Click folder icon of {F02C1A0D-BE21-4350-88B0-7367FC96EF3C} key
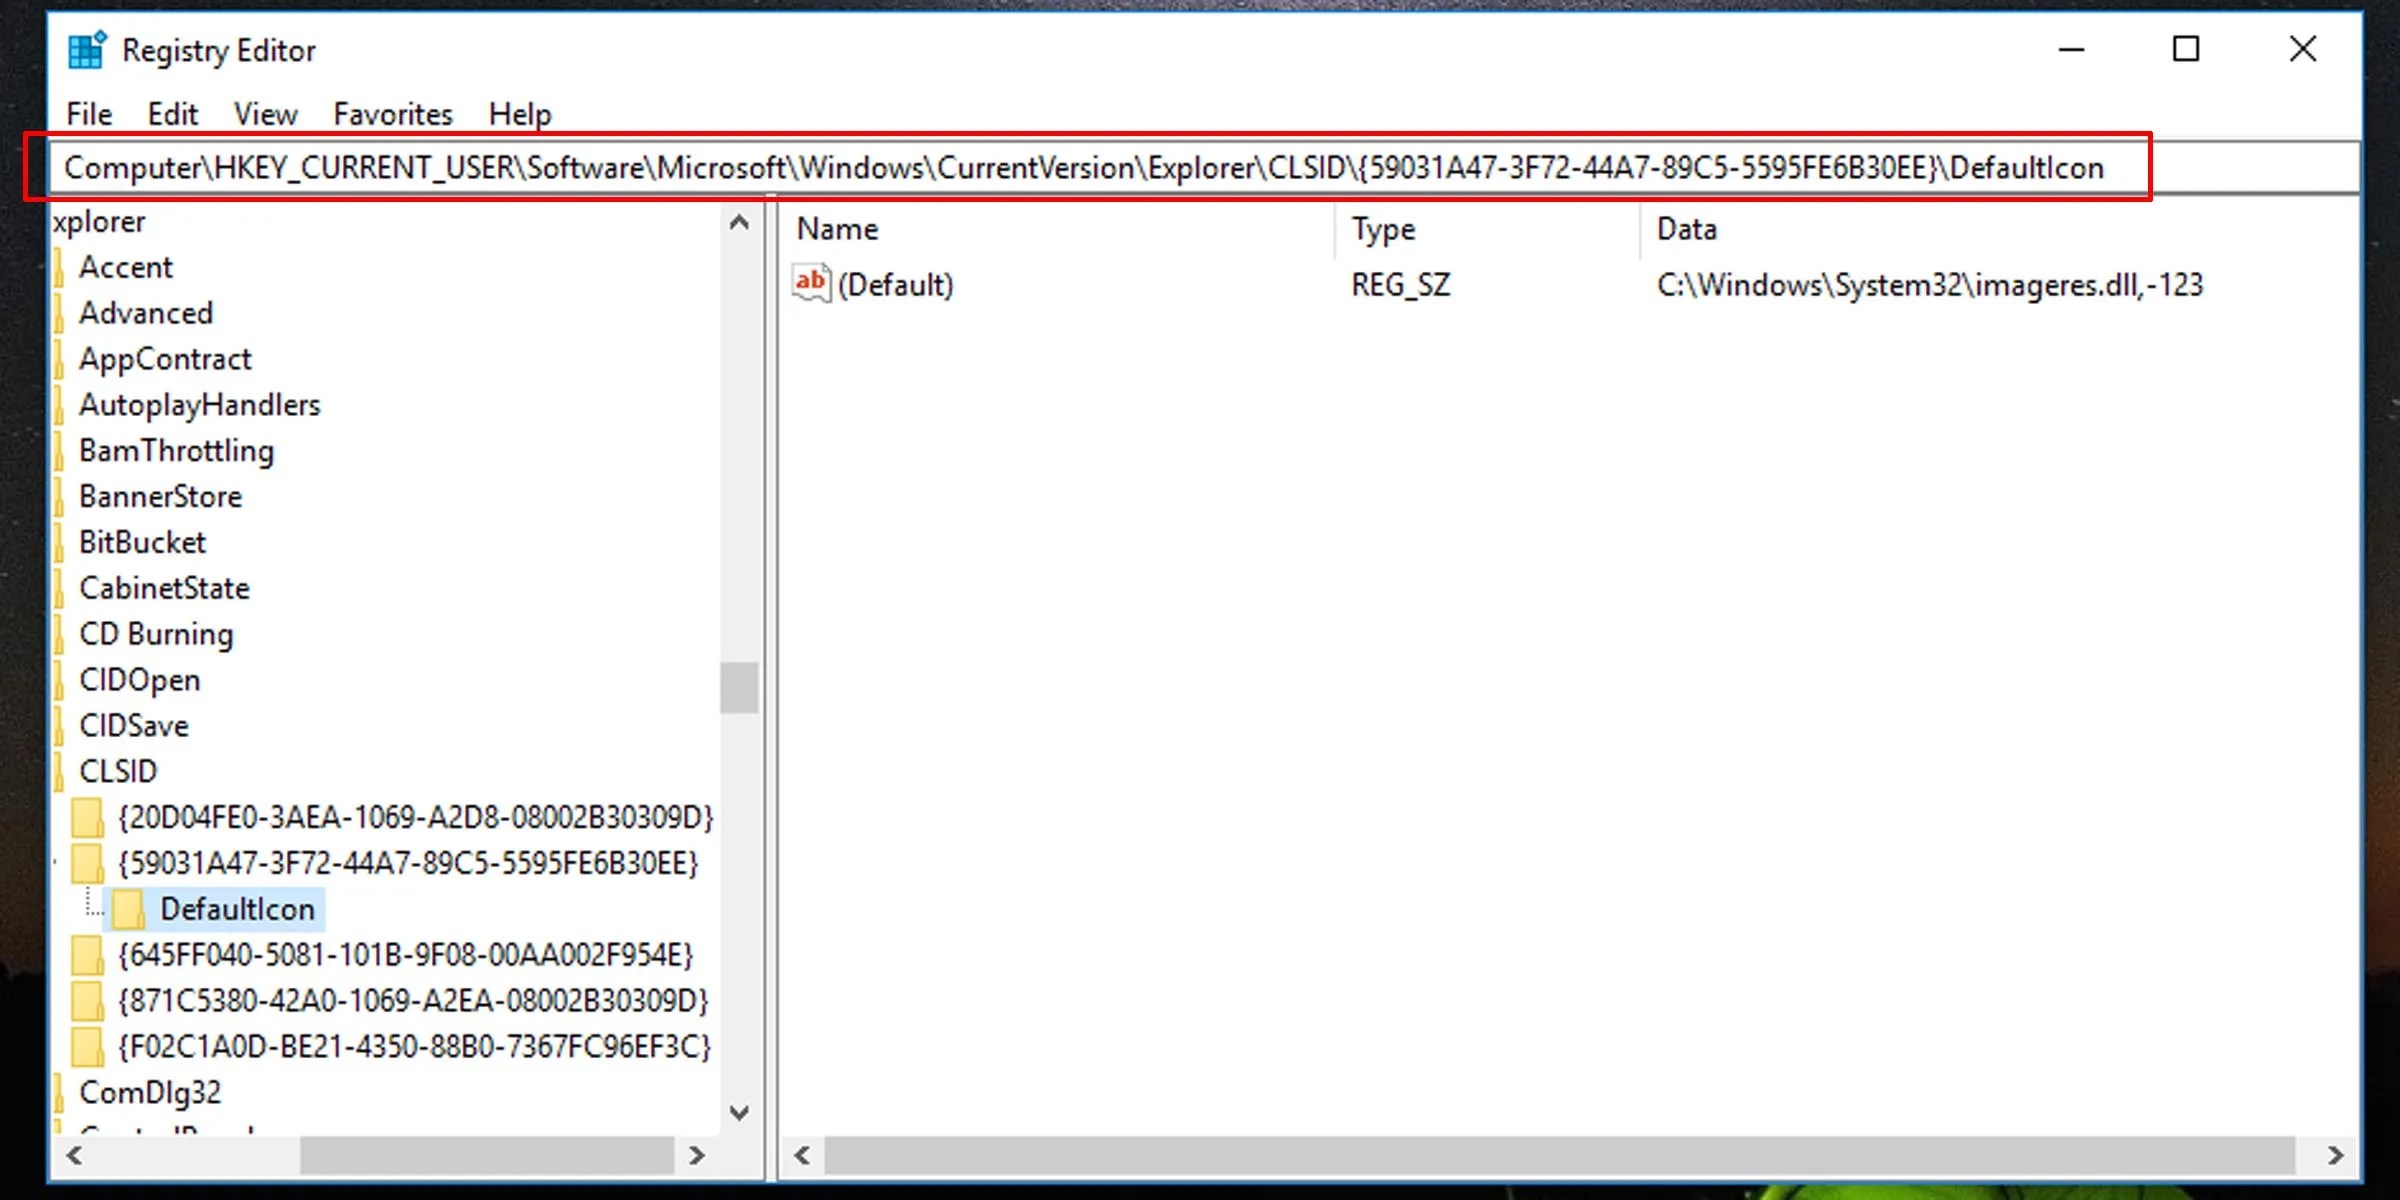 (88, 1046)
